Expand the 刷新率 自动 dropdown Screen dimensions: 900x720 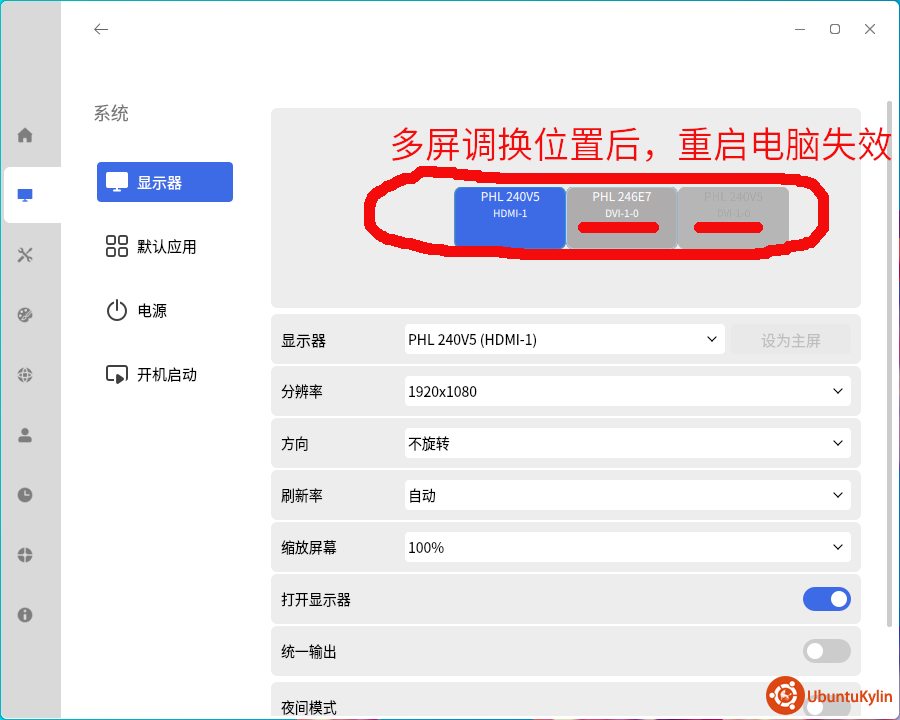[627, 495]
